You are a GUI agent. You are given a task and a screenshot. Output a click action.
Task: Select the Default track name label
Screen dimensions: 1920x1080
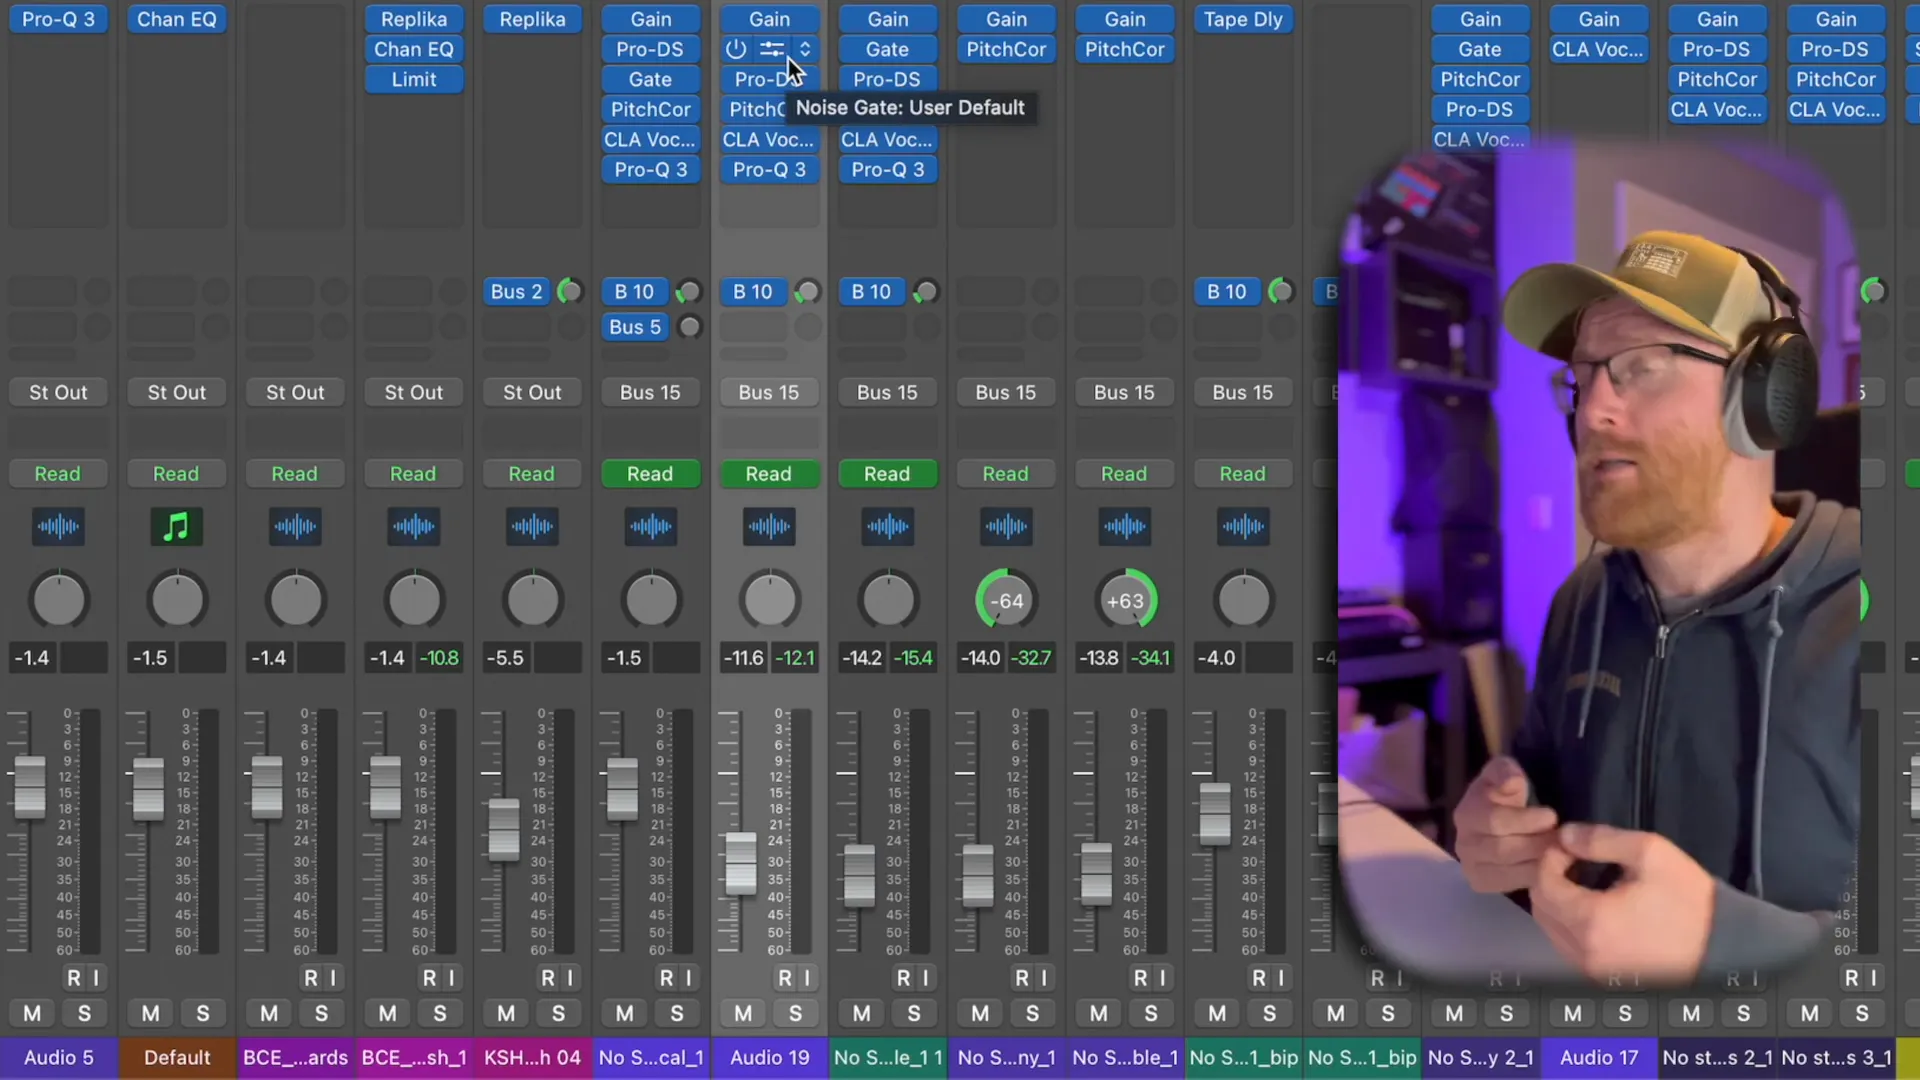pos(177,1057)
